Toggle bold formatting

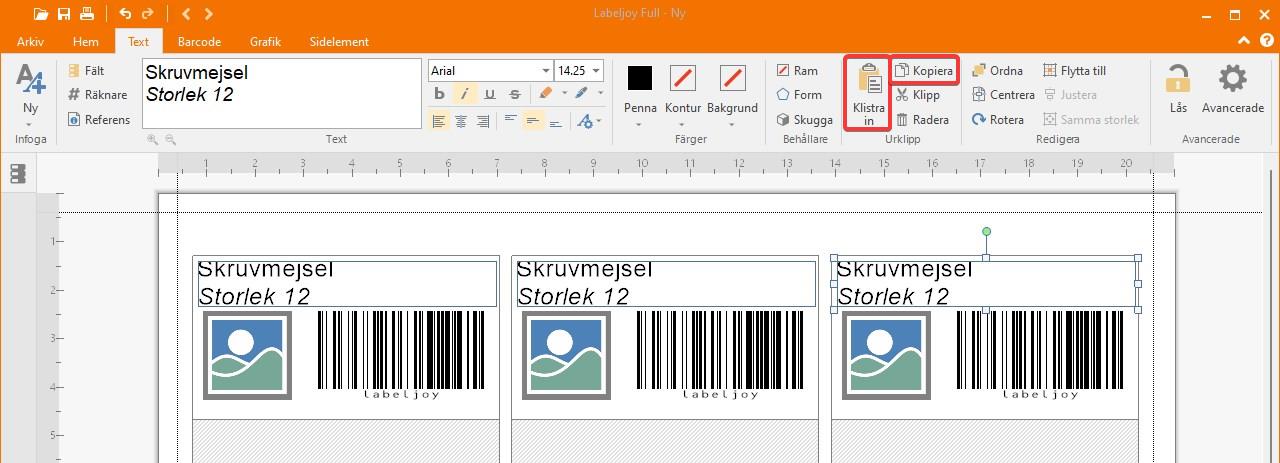439,94
